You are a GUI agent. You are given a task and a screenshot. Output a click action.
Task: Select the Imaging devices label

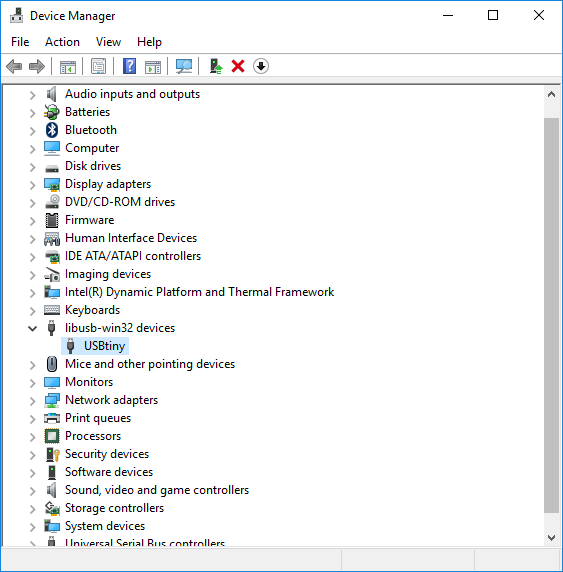(x=108, y=274)
